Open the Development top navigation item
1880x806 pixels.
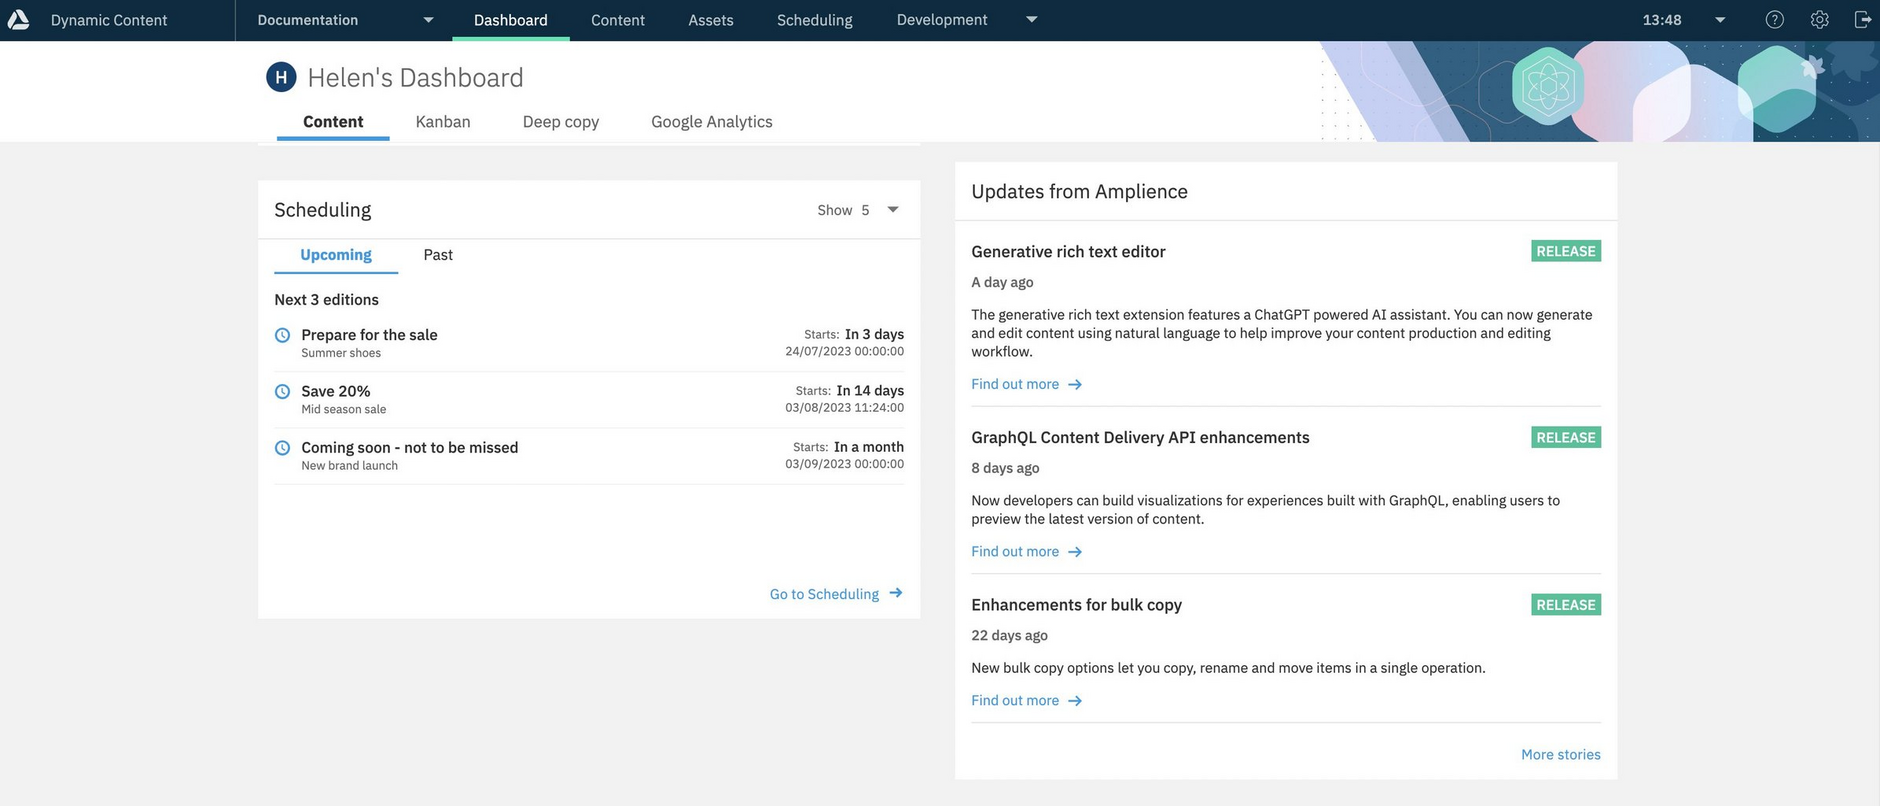[x=942, y=20]
